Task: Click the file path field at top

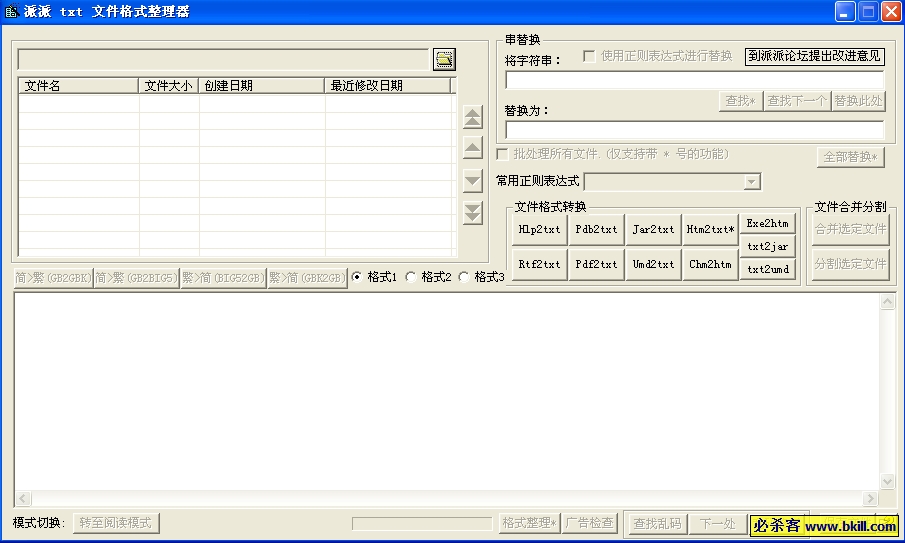Action: point(223,59)
